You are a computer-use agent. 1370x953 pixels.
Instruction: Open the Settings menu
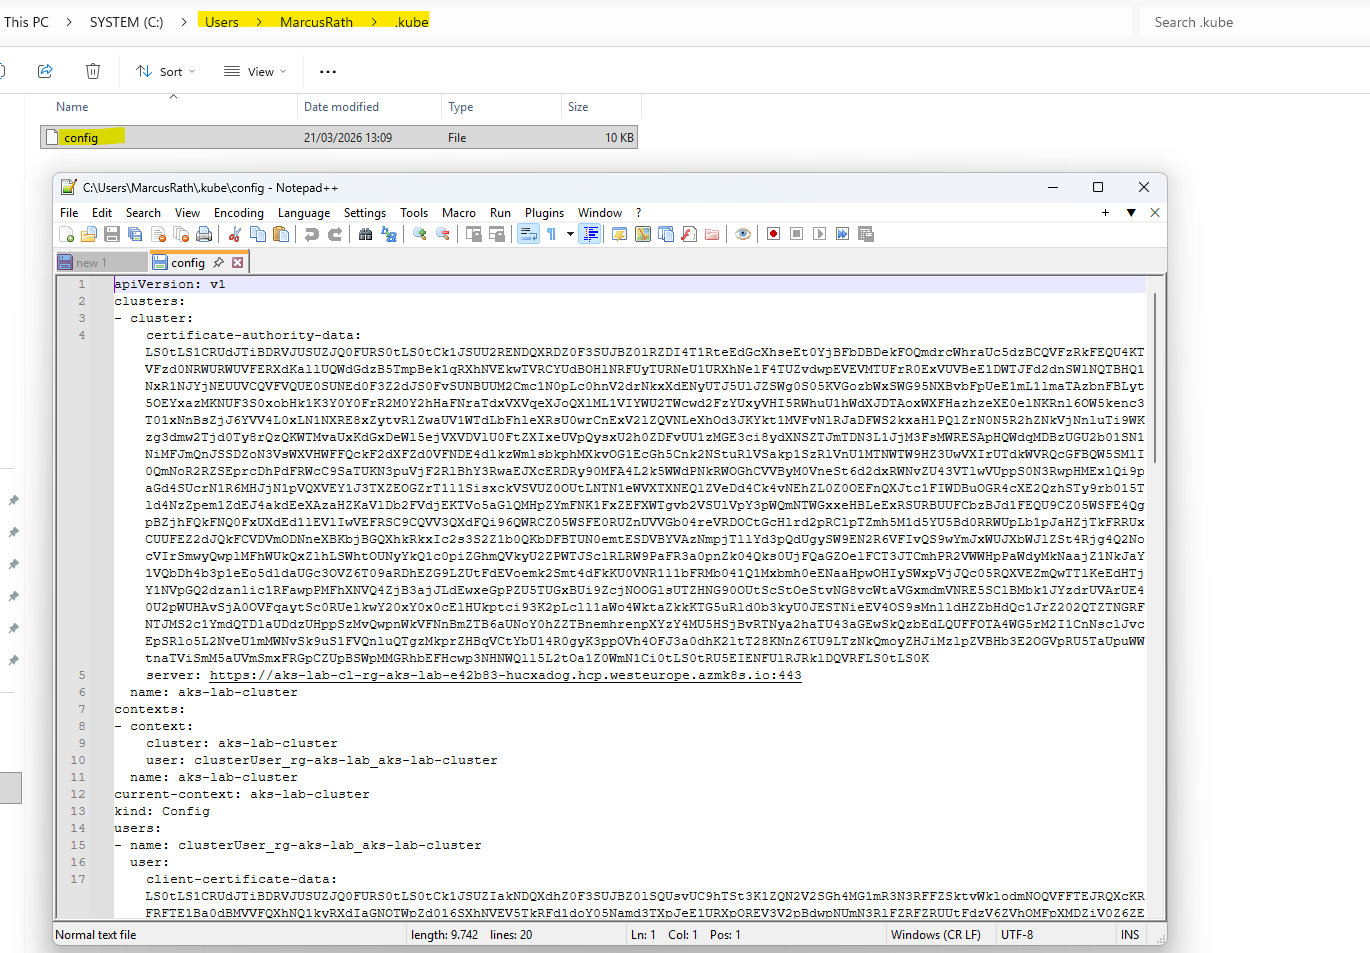(365, 213)
